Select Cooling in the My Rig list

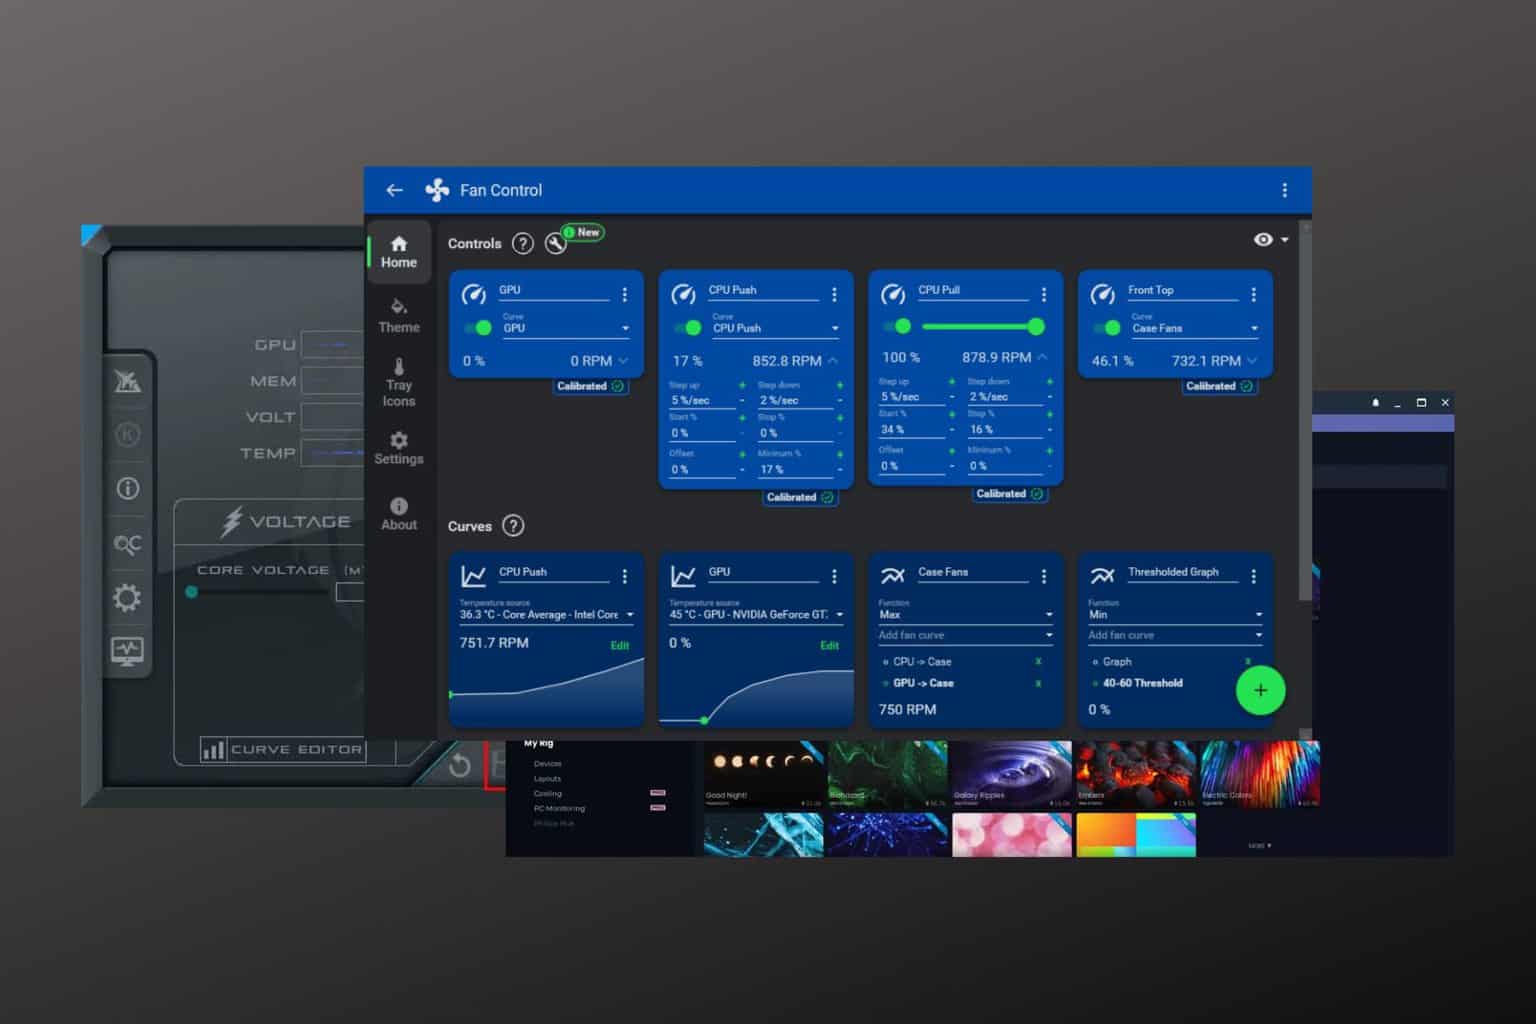pyautogui.click(x=547, y=794)
